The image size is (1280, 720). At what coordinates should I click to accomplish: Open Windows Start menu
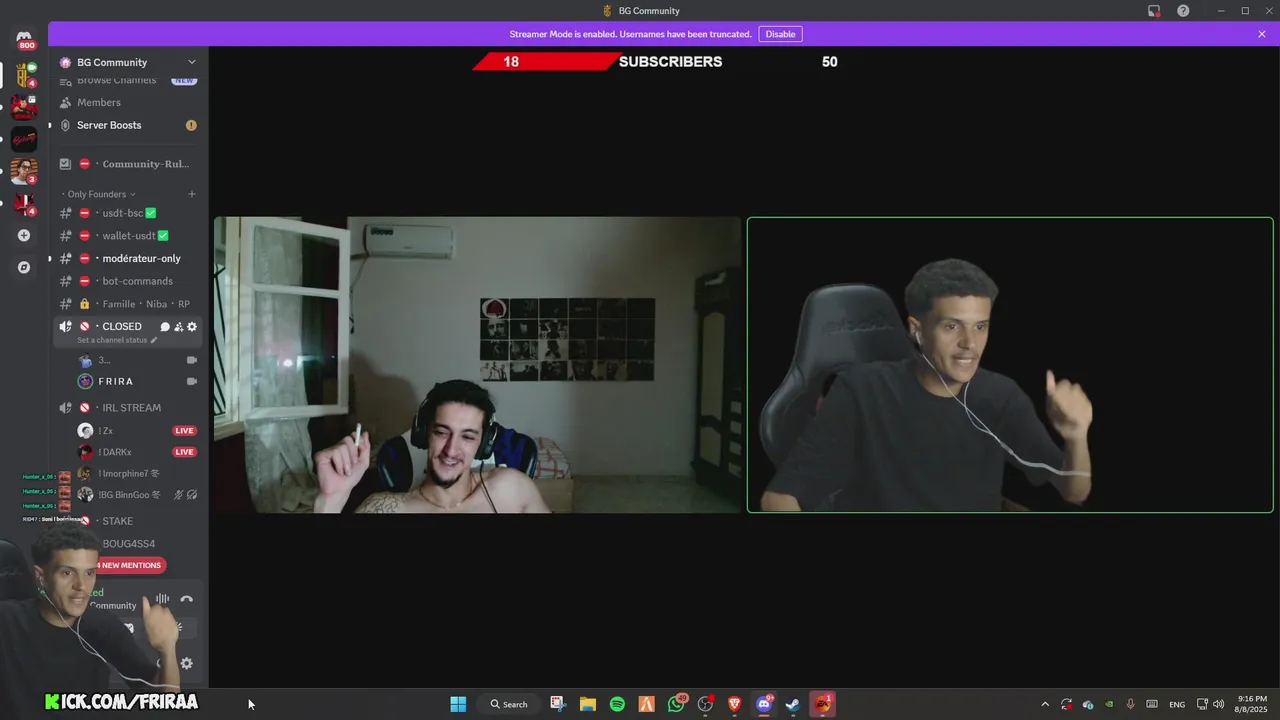point(458,704)
